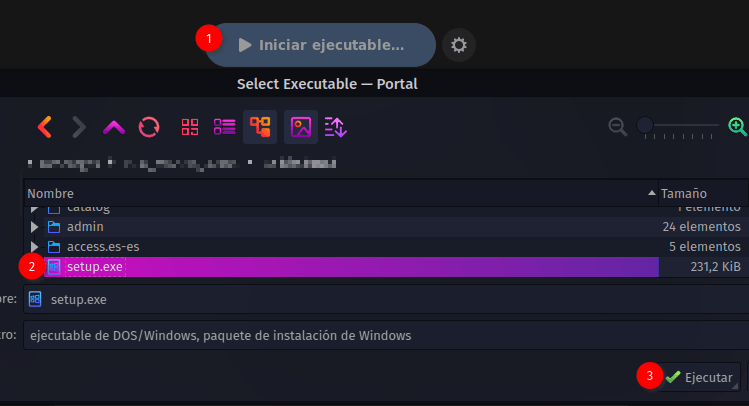Open the sorting options icon
The width and height of the screenshot is (749, 406).
click(335, 127)
